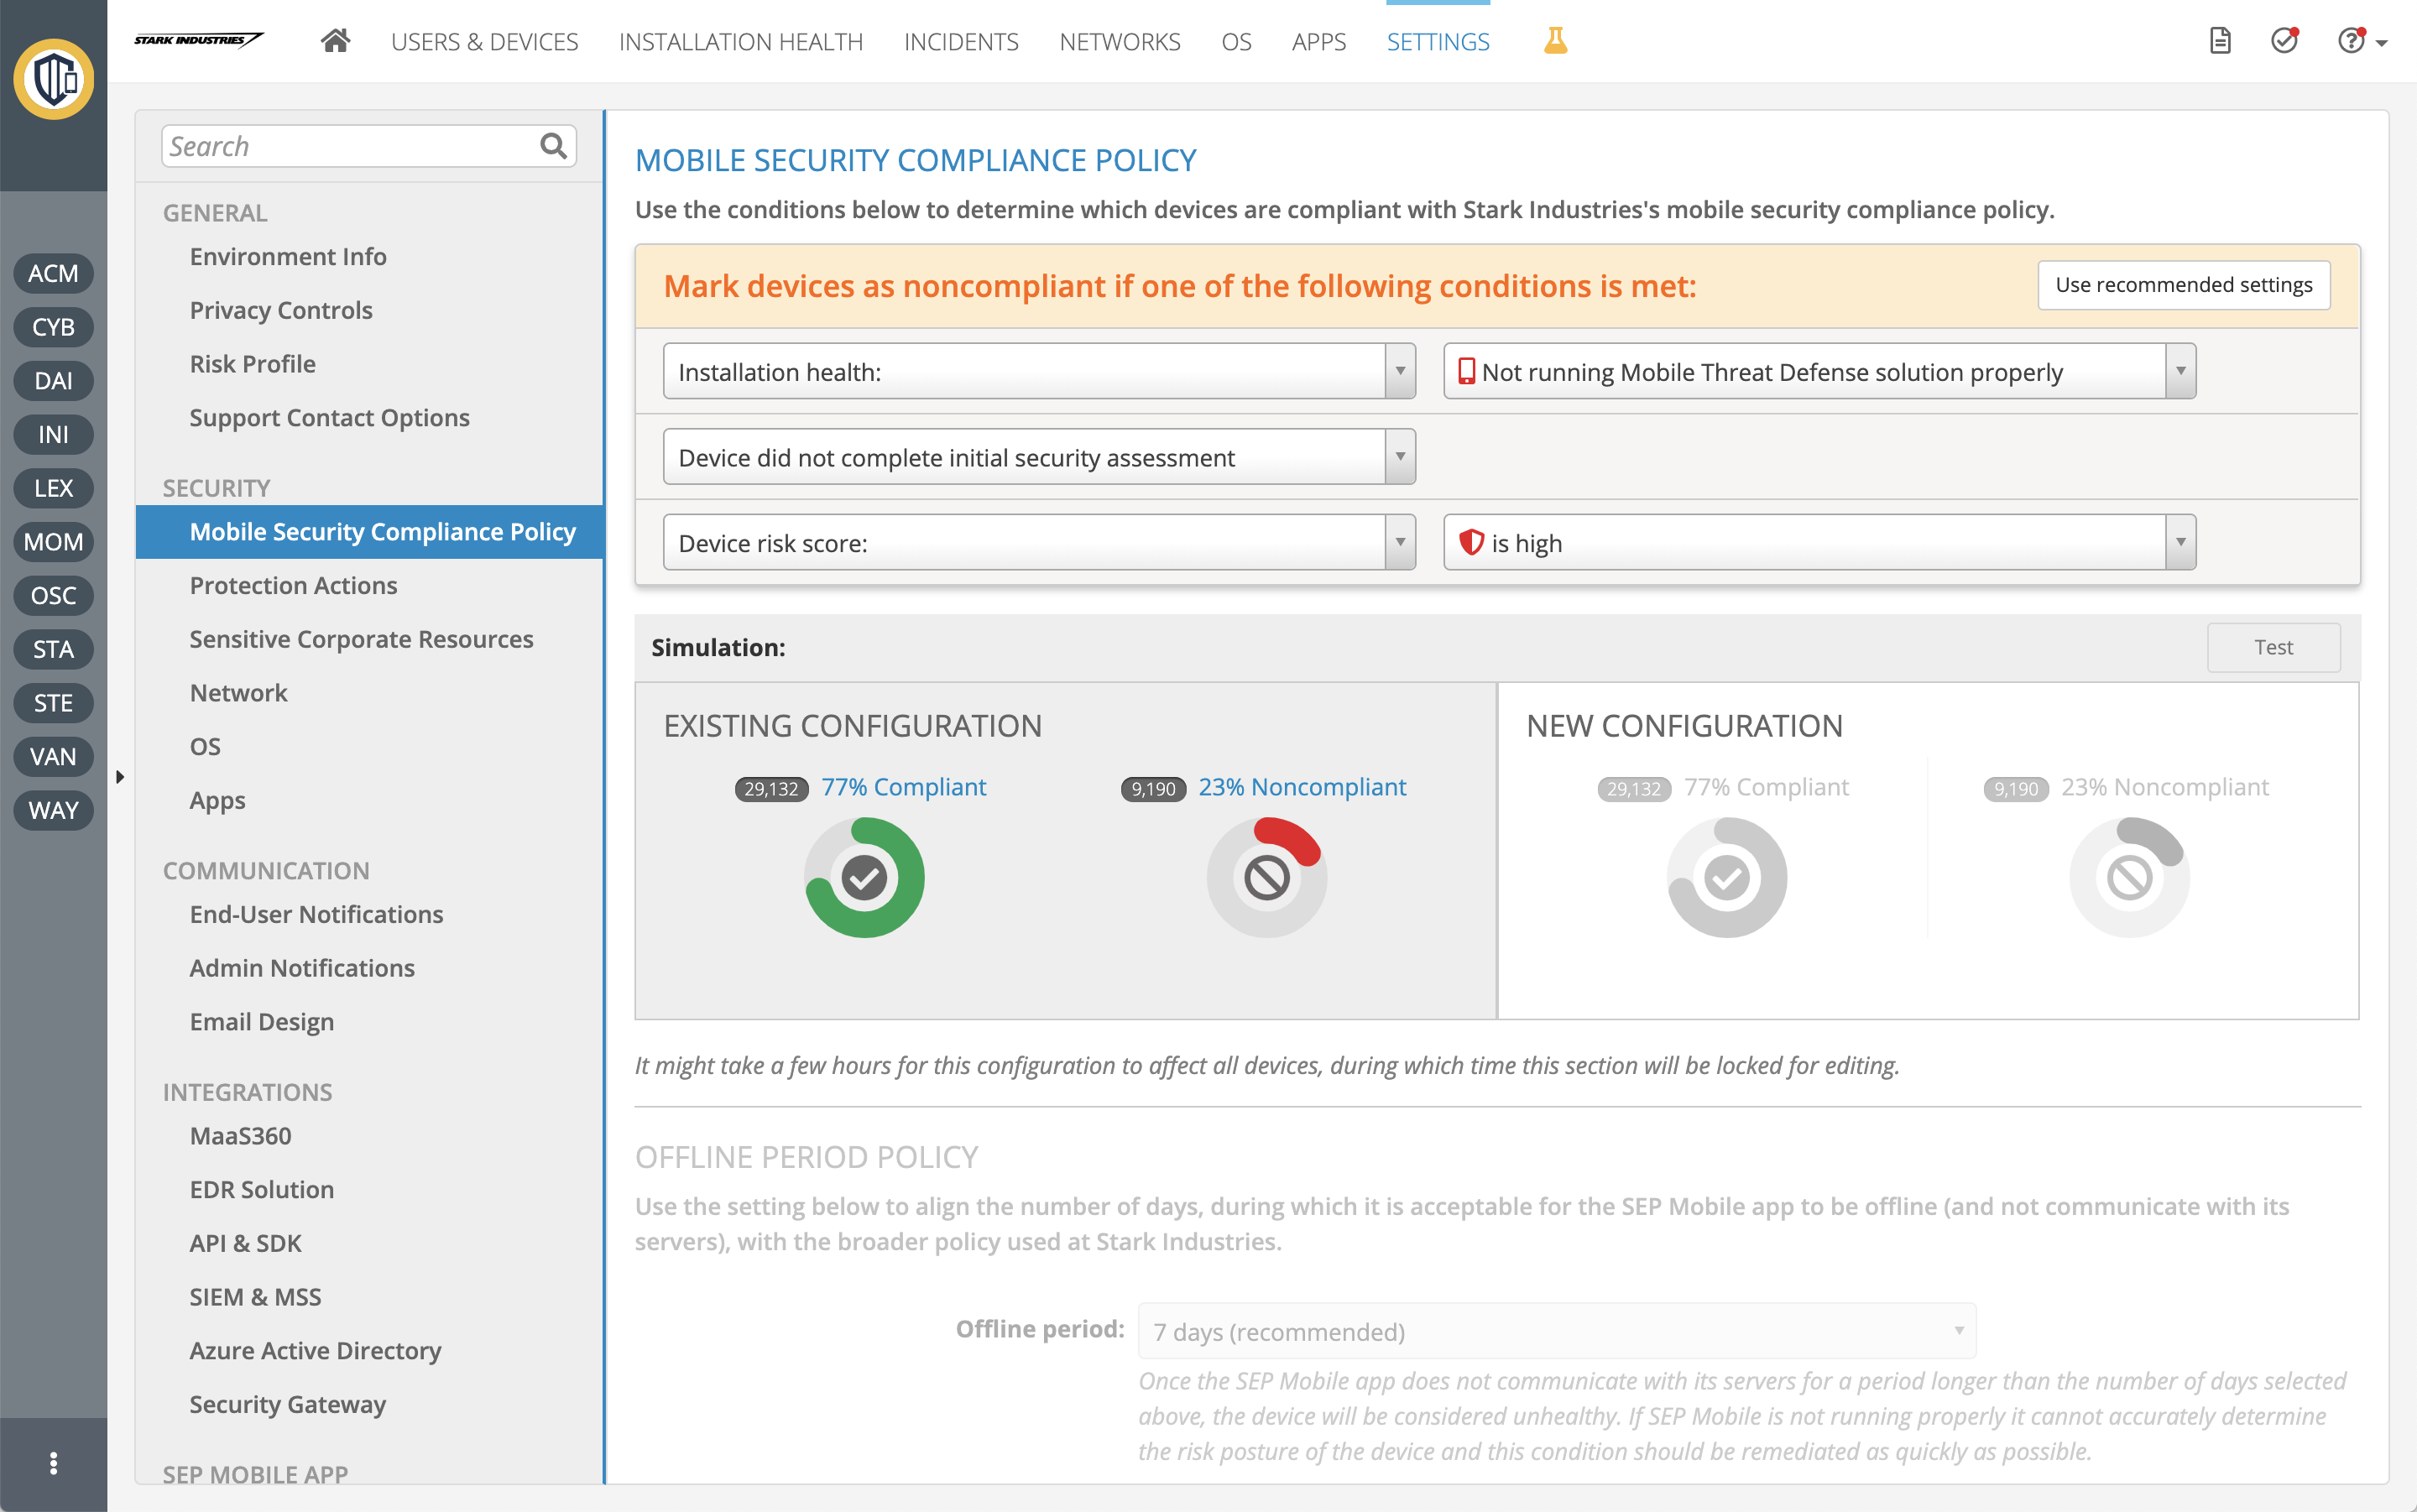The width and height of the screenshot is (2417, 1512).
Task: Switch to the INCIDENTS tab
Action: [x=960, y=42]
